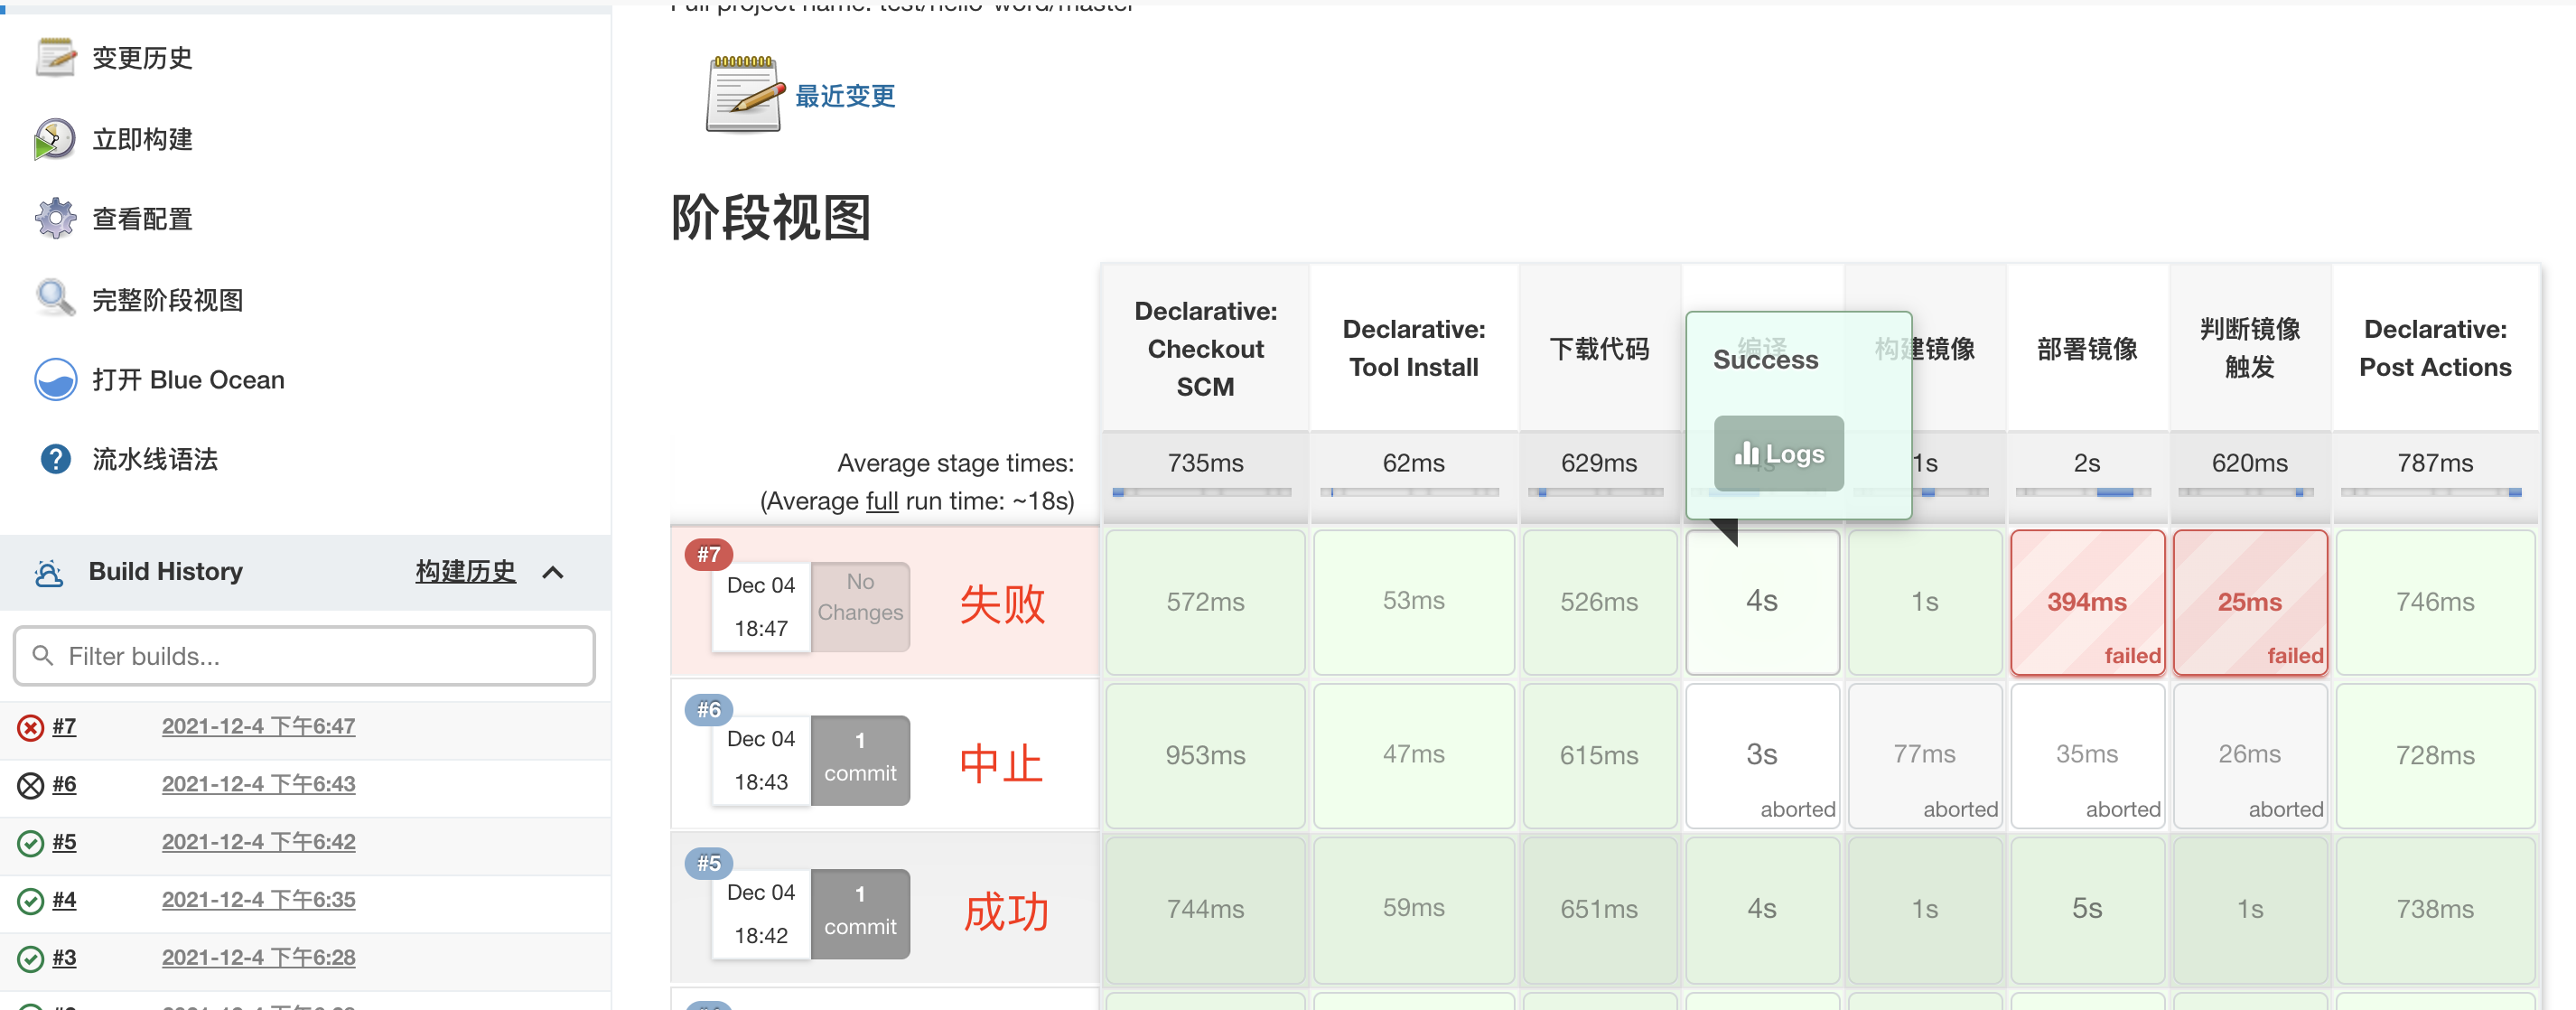
Task: Click build #7 failed status icon
Action: click(31, 728)
